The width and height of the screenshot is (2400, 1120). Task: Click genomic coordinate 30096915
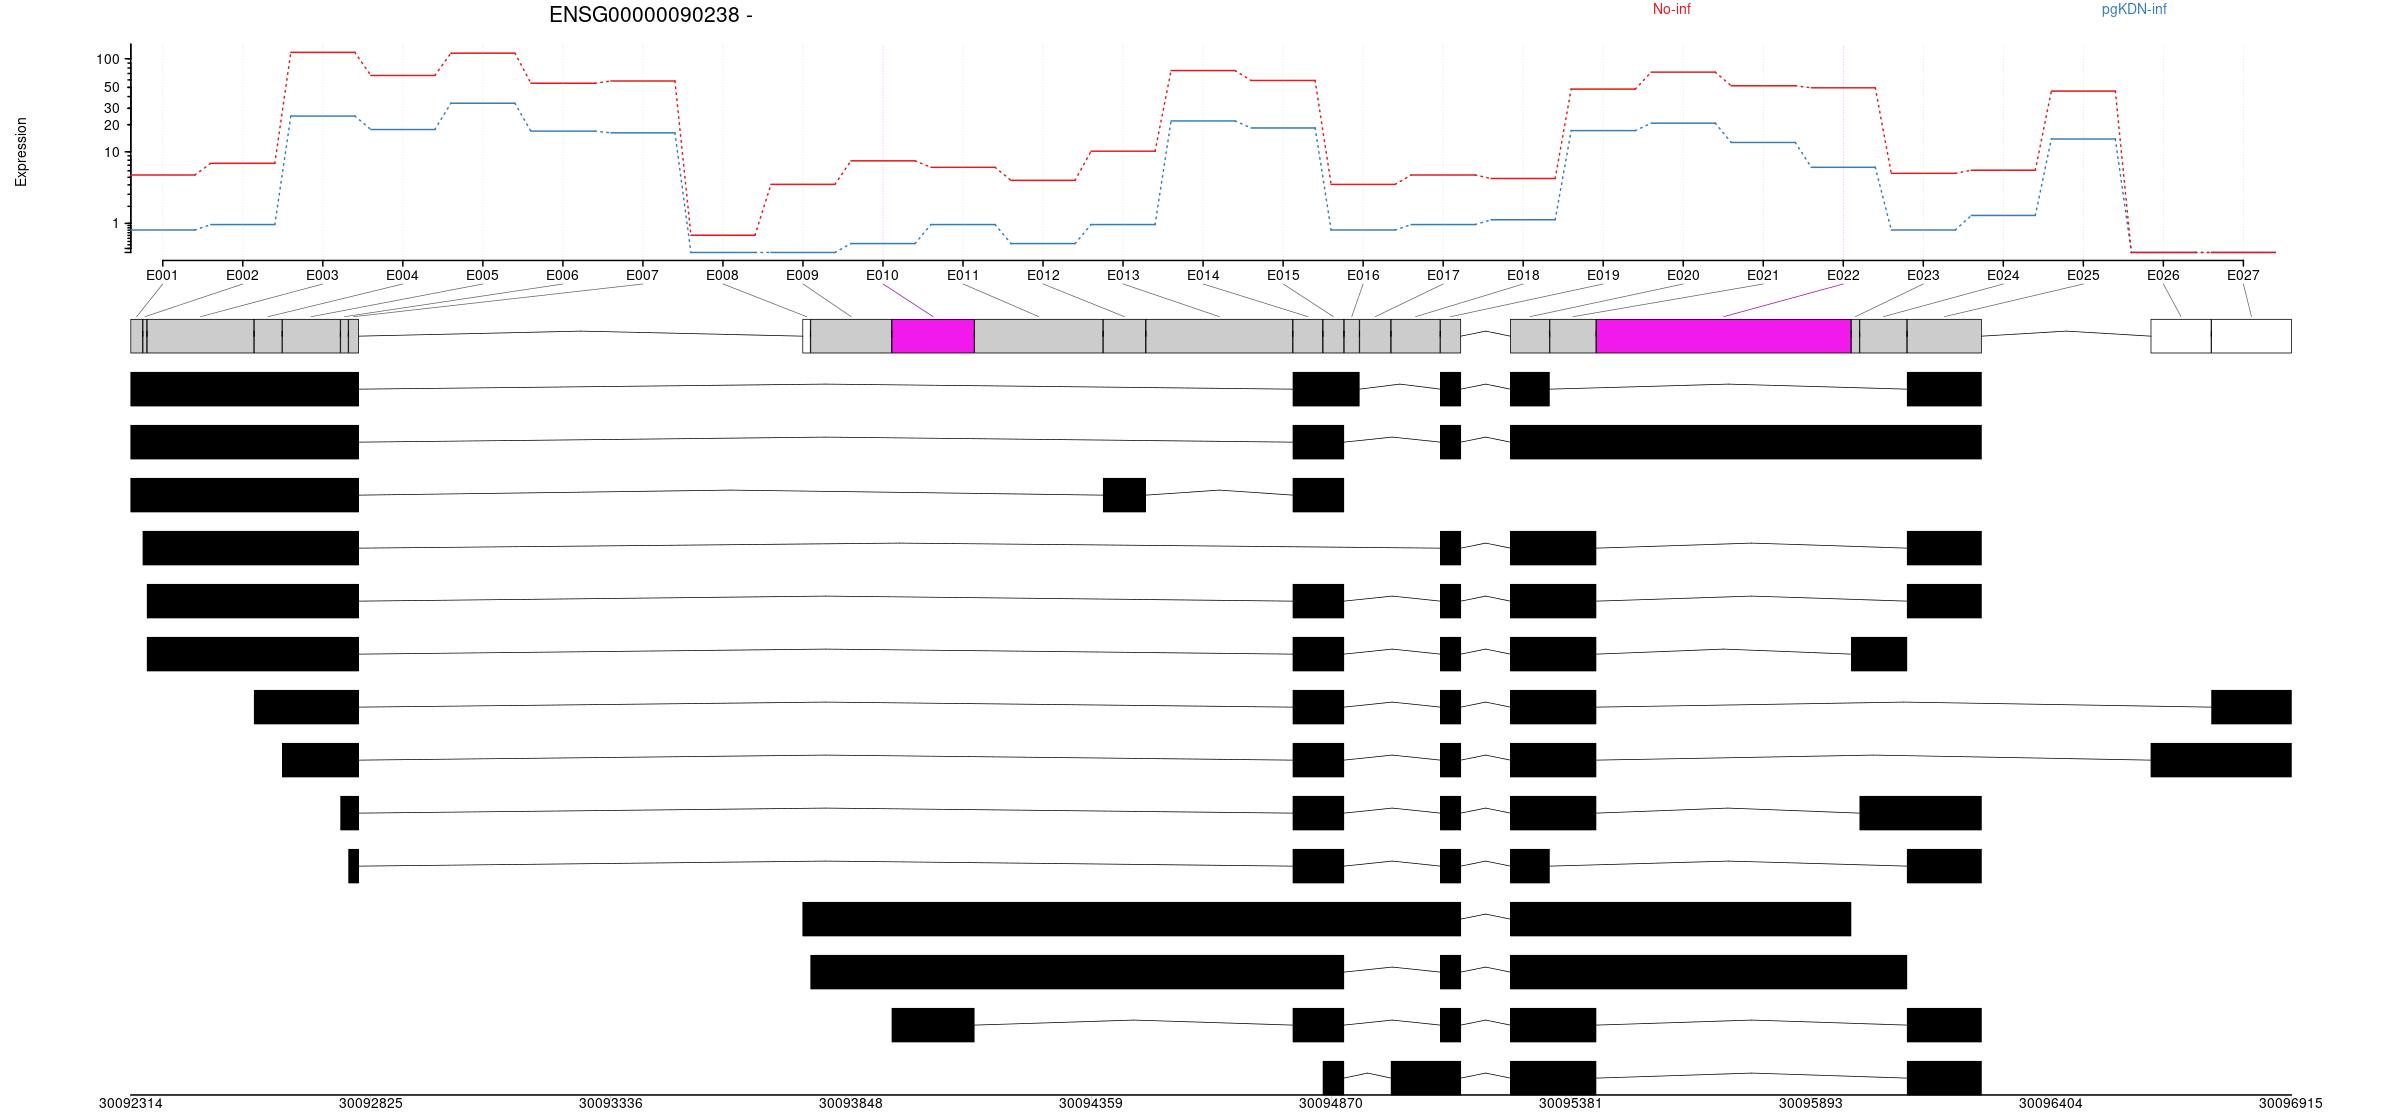(x=2290, y=1104)
